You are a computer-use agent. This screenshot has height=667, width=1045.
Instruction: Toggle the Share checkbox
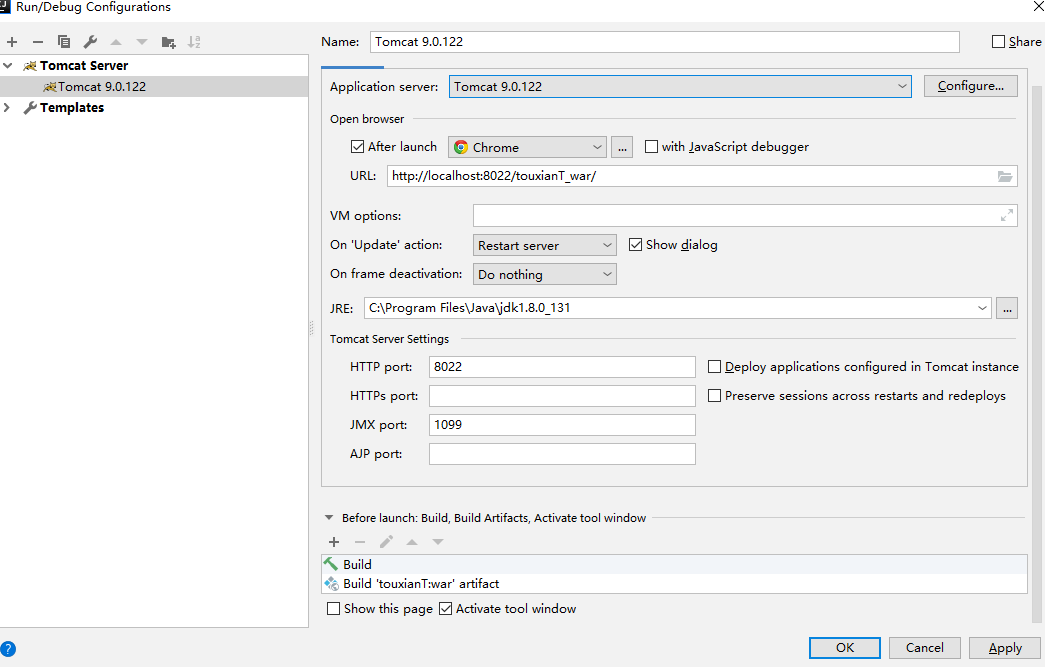pos(998,42)
